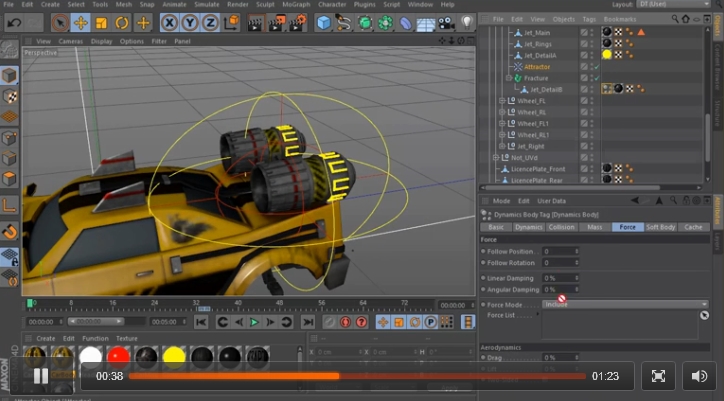This screenshot has height=401, width=724.
Task: Select the yellow material swatch
Action: 174,357
